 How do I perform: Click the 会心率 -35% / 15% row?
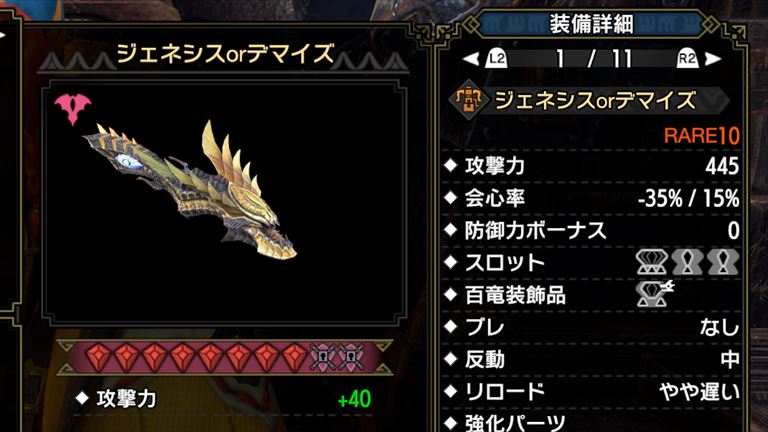pyautogui.click(x=591, y=198)
